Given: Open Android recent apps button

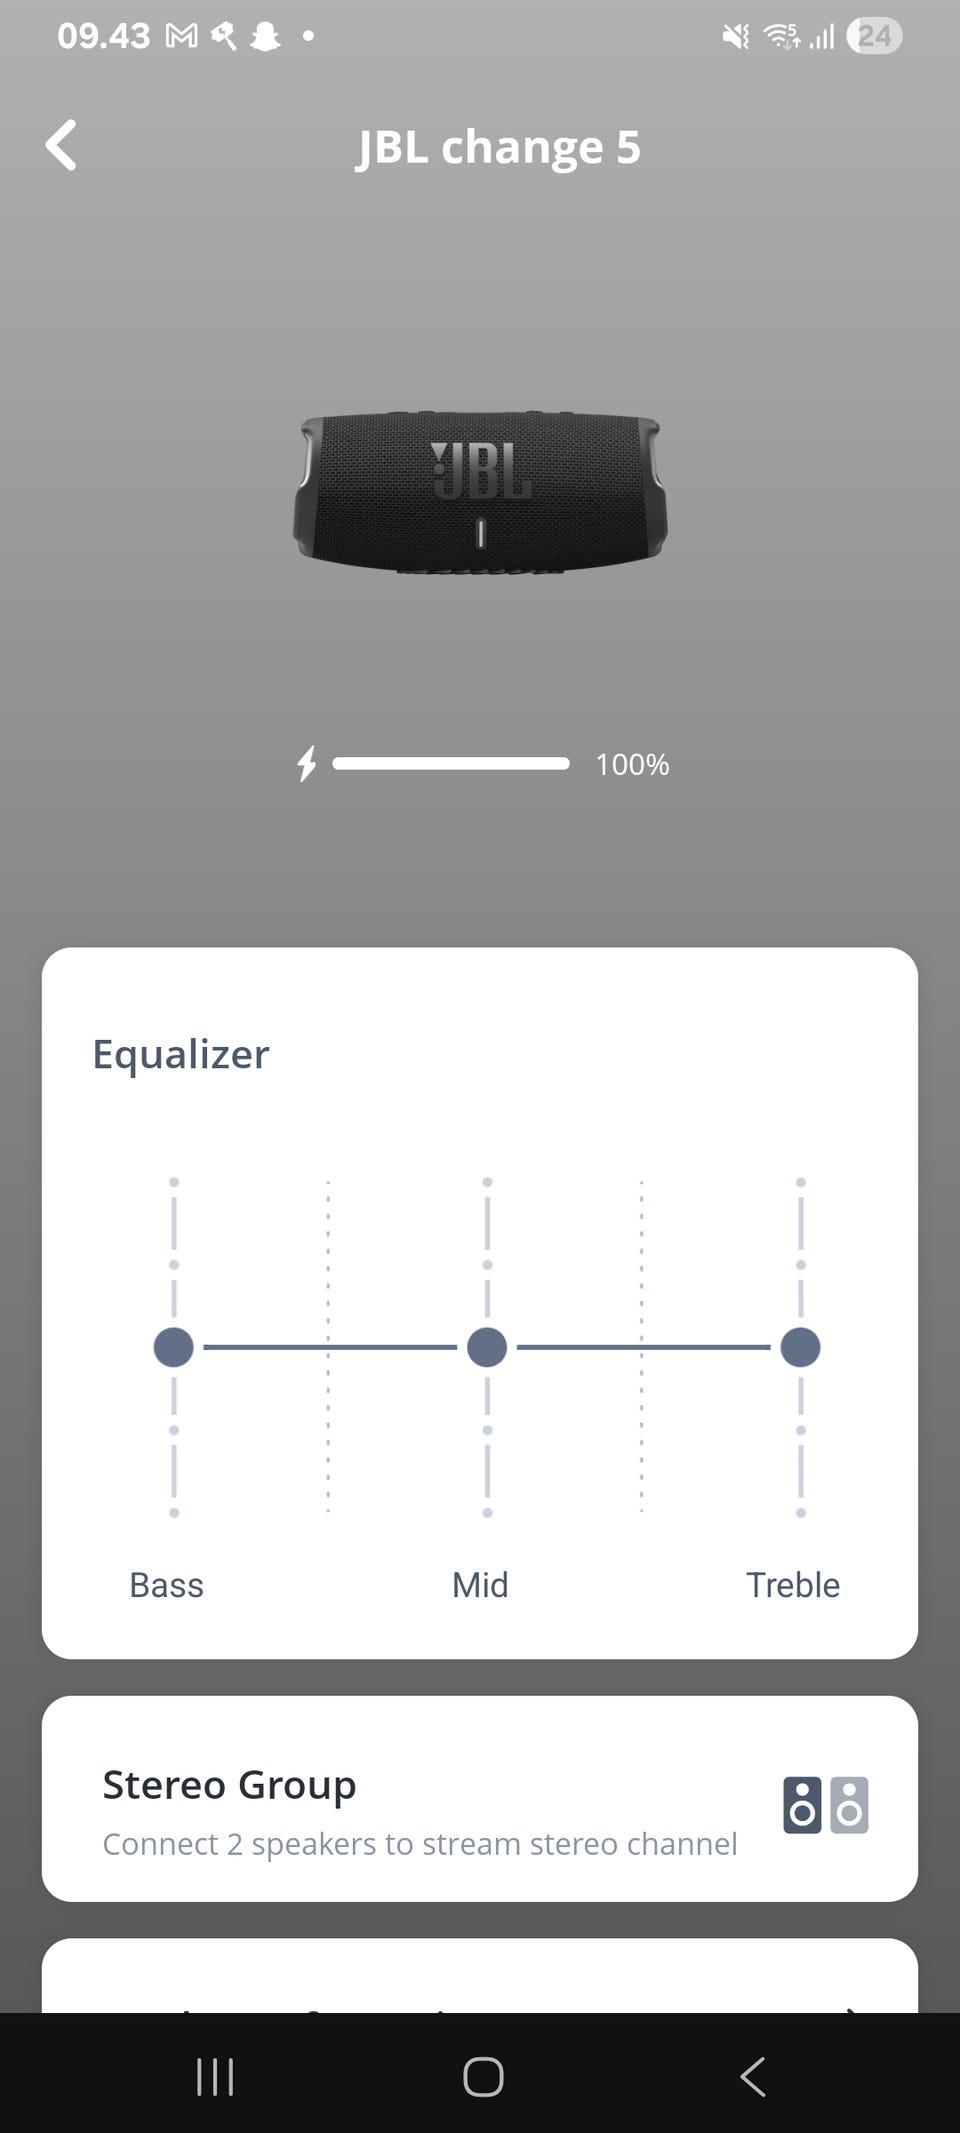Looking at the screenshot, I should 215,2076.
